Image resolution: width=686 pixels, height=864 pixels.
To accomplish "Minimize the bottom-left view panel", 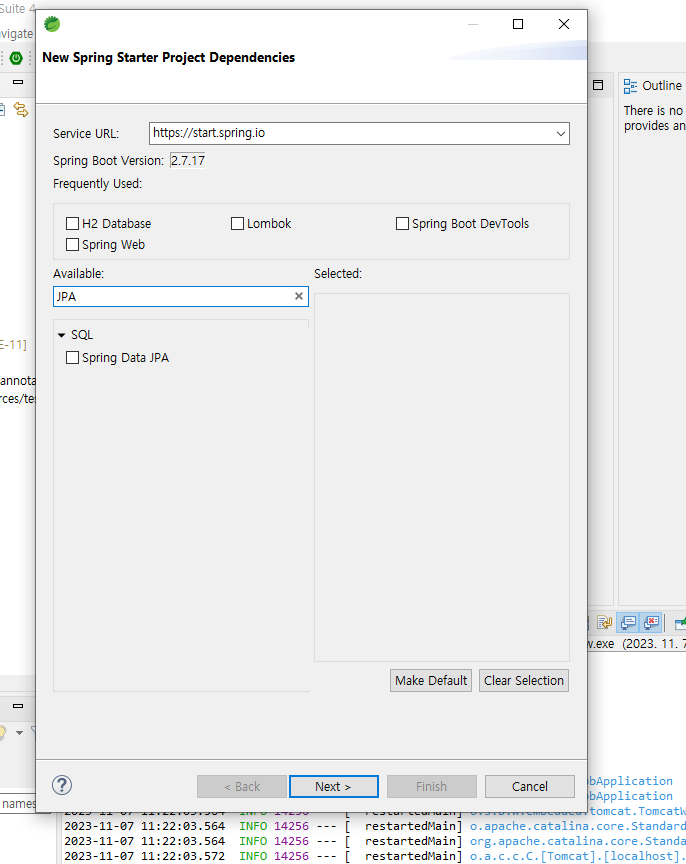I will 18,706.
